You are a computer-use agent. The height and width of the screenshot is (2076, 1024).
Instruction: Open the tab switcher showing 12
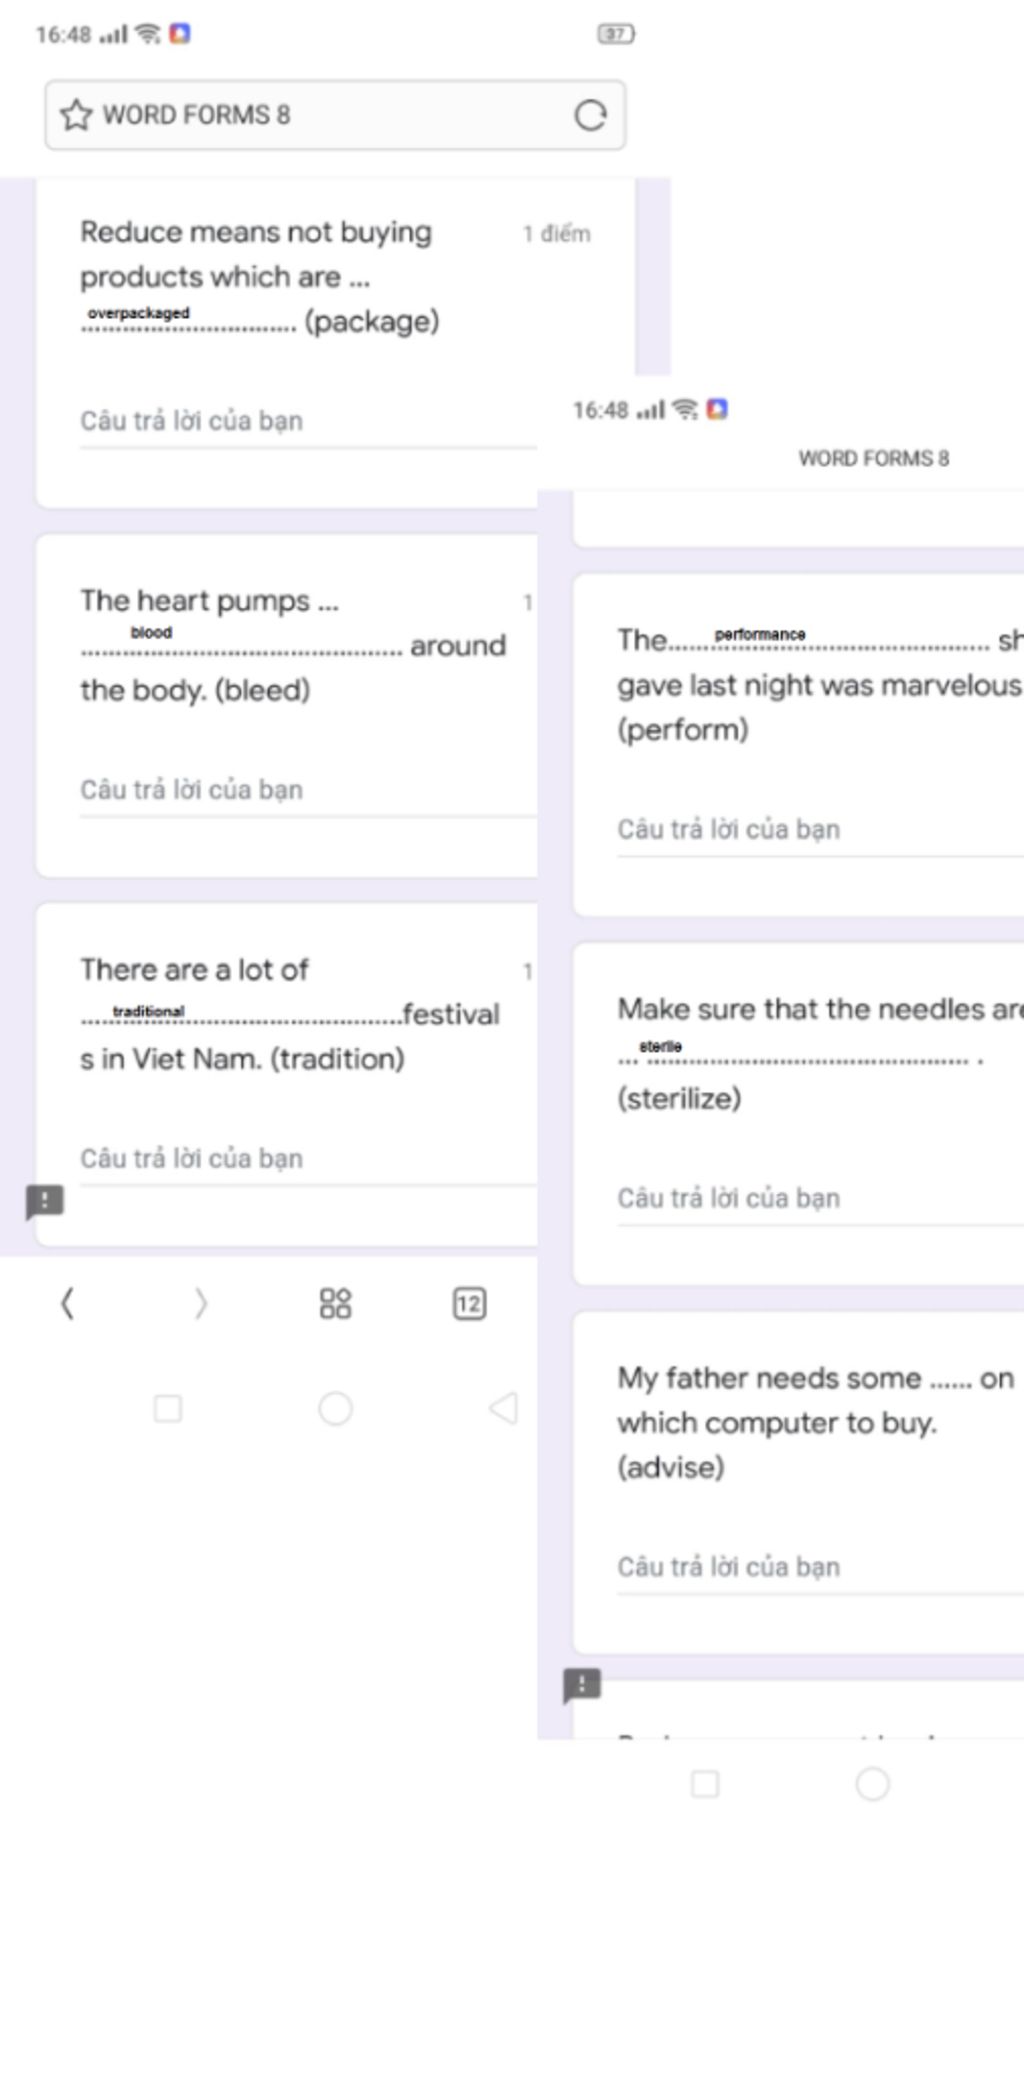point(469,1303)
